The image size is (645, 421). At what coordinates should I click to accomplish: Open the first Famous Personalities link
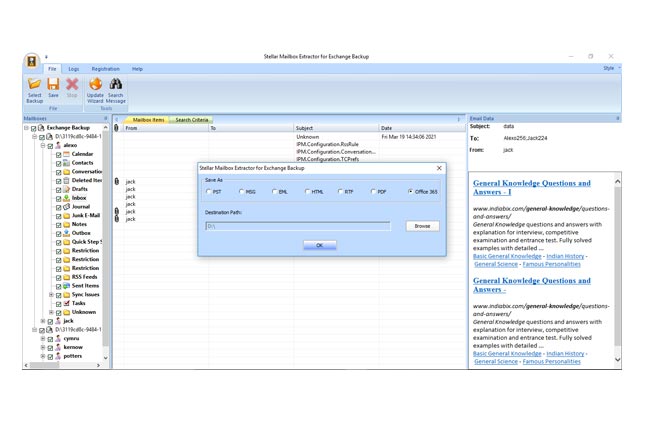(551, 264)
